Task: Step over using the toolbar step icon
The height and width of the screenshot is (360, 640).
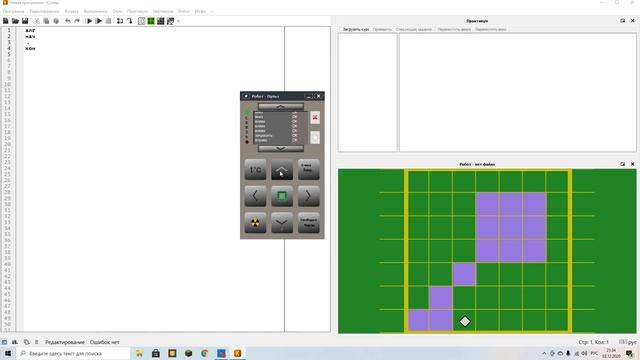Action: (x=120, y=21)
